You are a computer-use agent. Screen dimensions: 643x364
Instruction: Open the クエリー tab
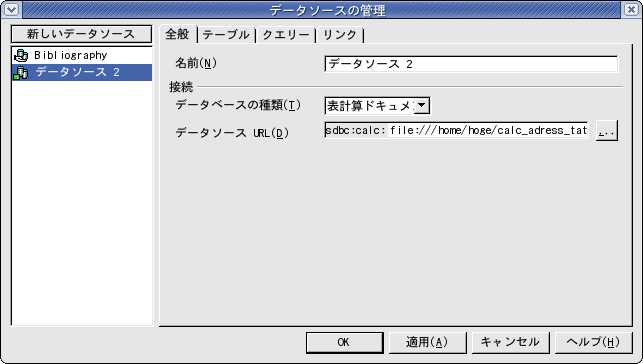click(286, 35)
